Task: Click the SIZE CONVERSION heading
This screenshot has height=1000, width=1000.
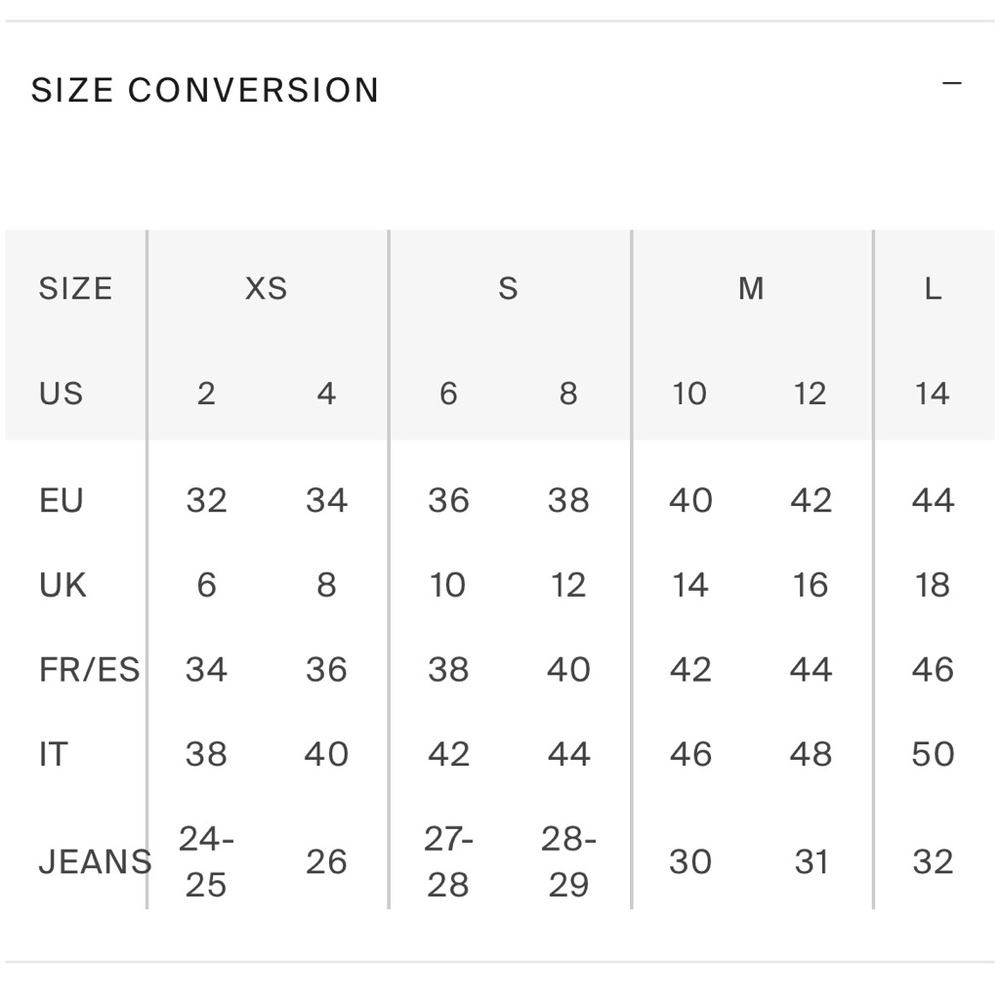Action: pos(205,90)
